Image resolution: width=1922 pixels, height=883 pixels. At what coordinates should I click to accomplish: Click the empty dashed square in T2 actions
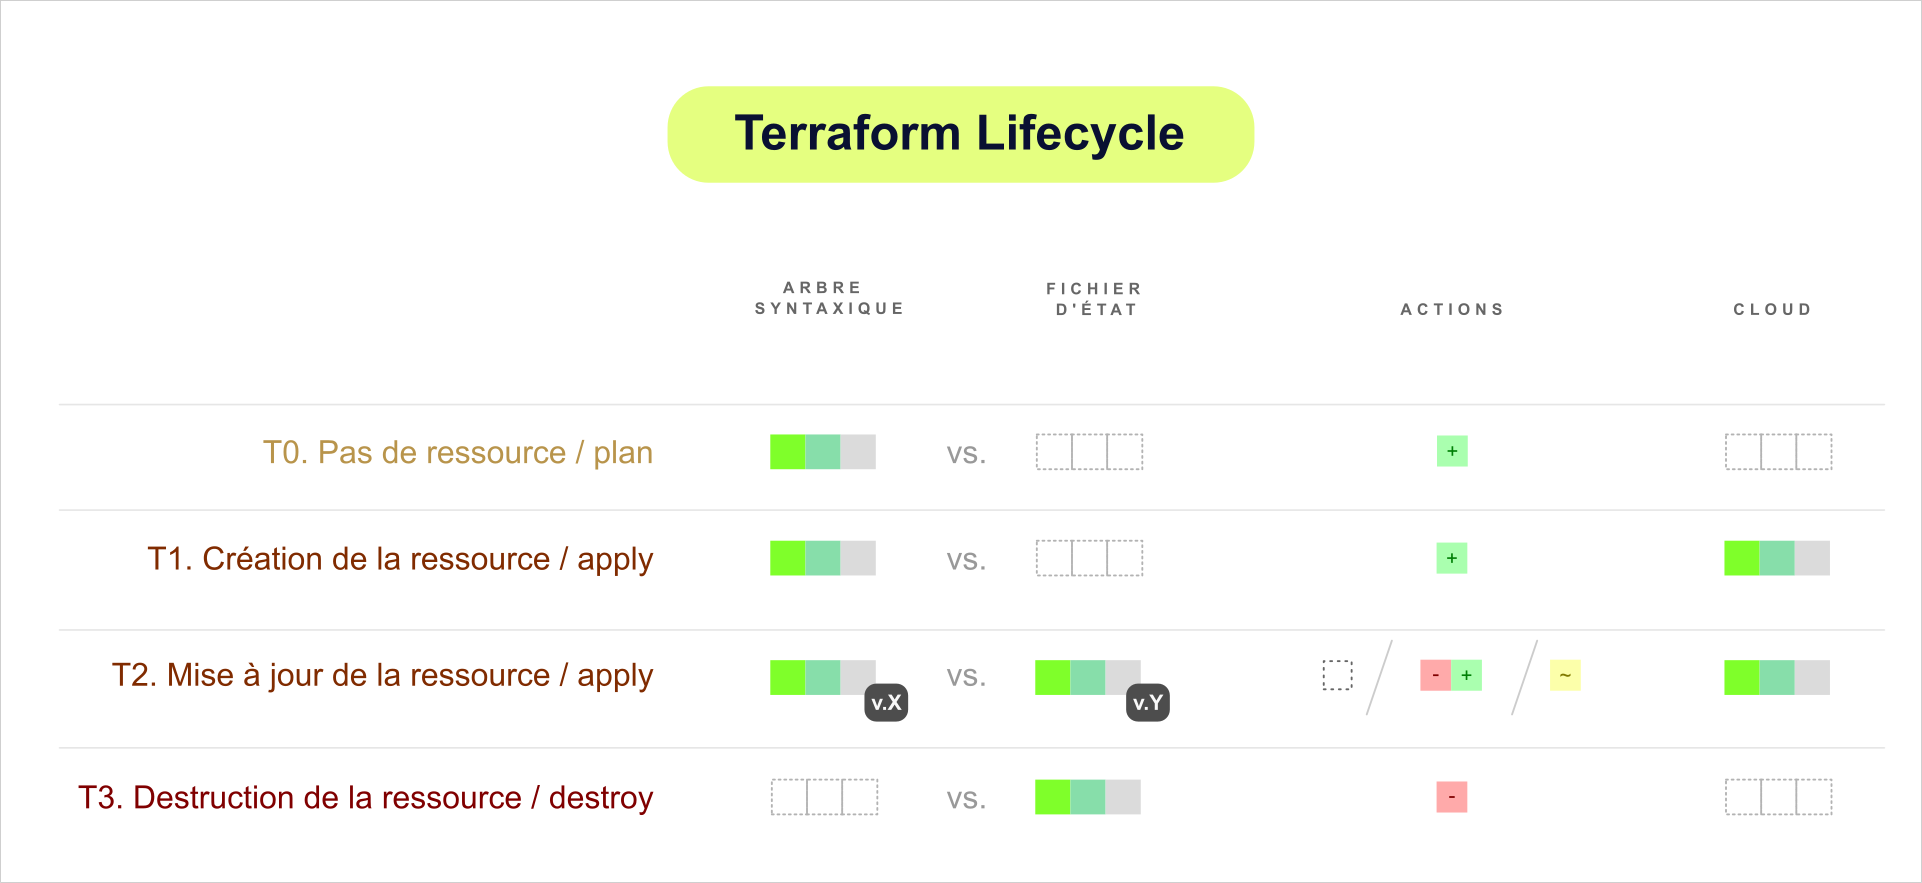pos(1337,676)
